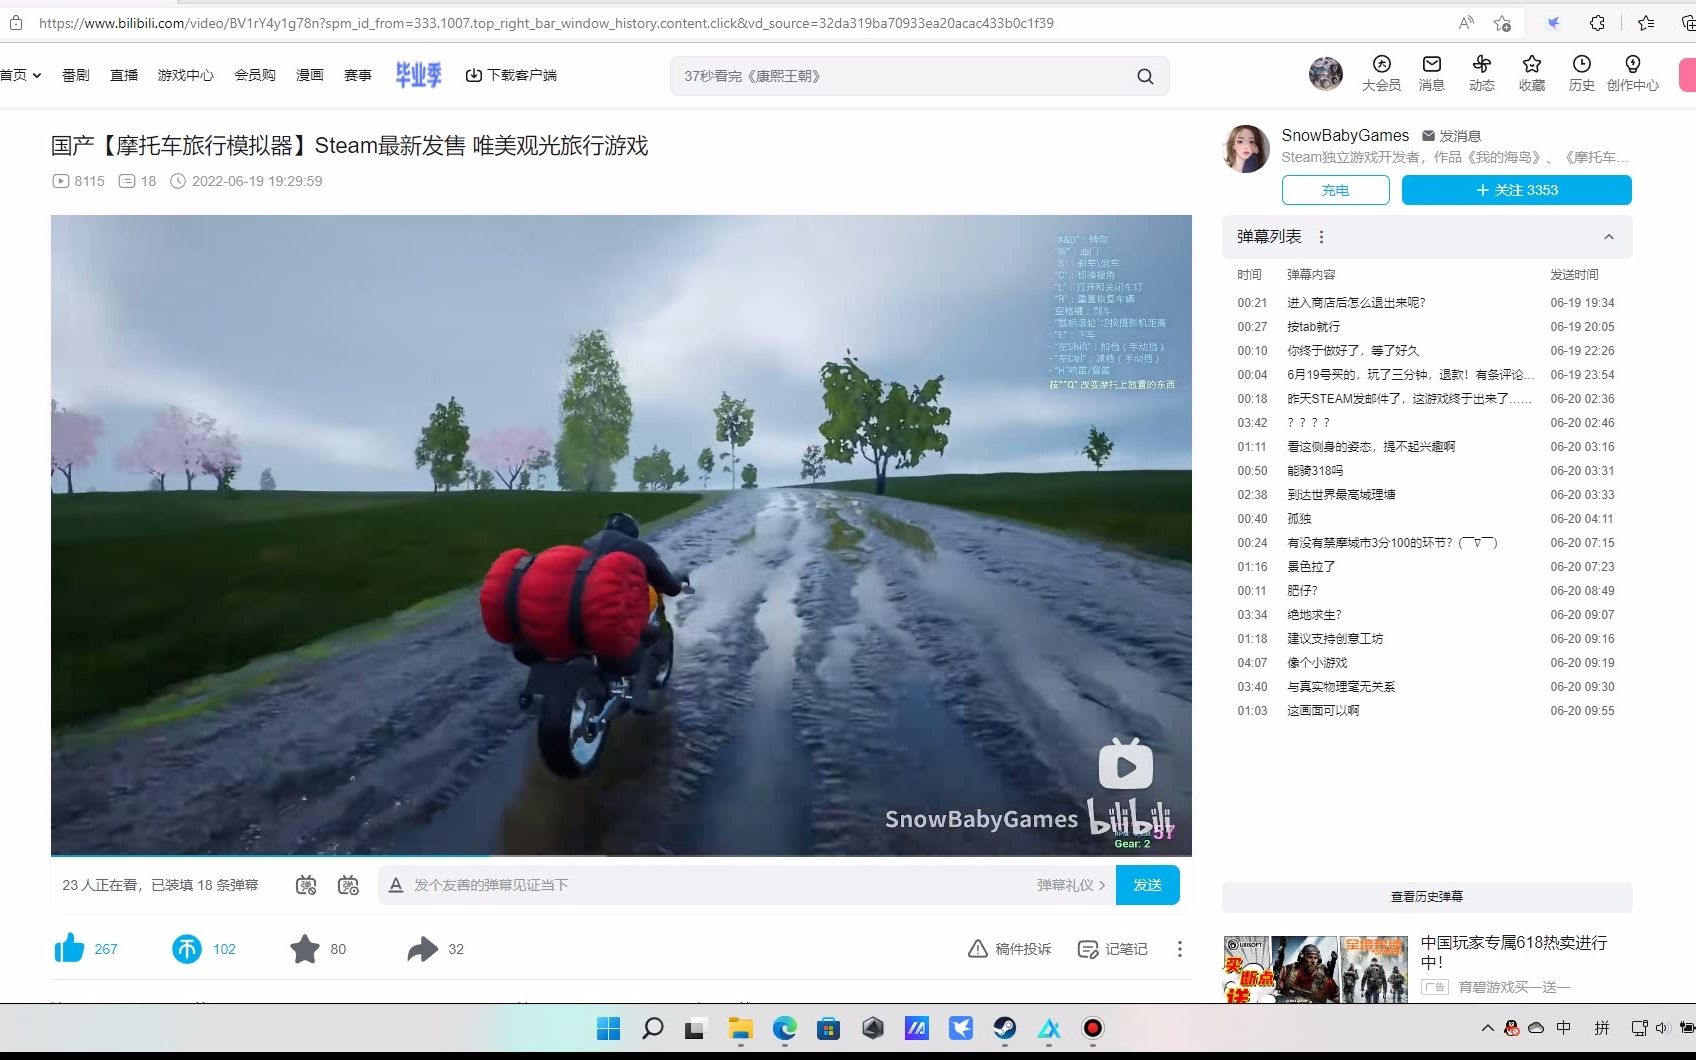Click the video progress bar
This screenshot has height=1060, width=1696.
click(621, 856)
